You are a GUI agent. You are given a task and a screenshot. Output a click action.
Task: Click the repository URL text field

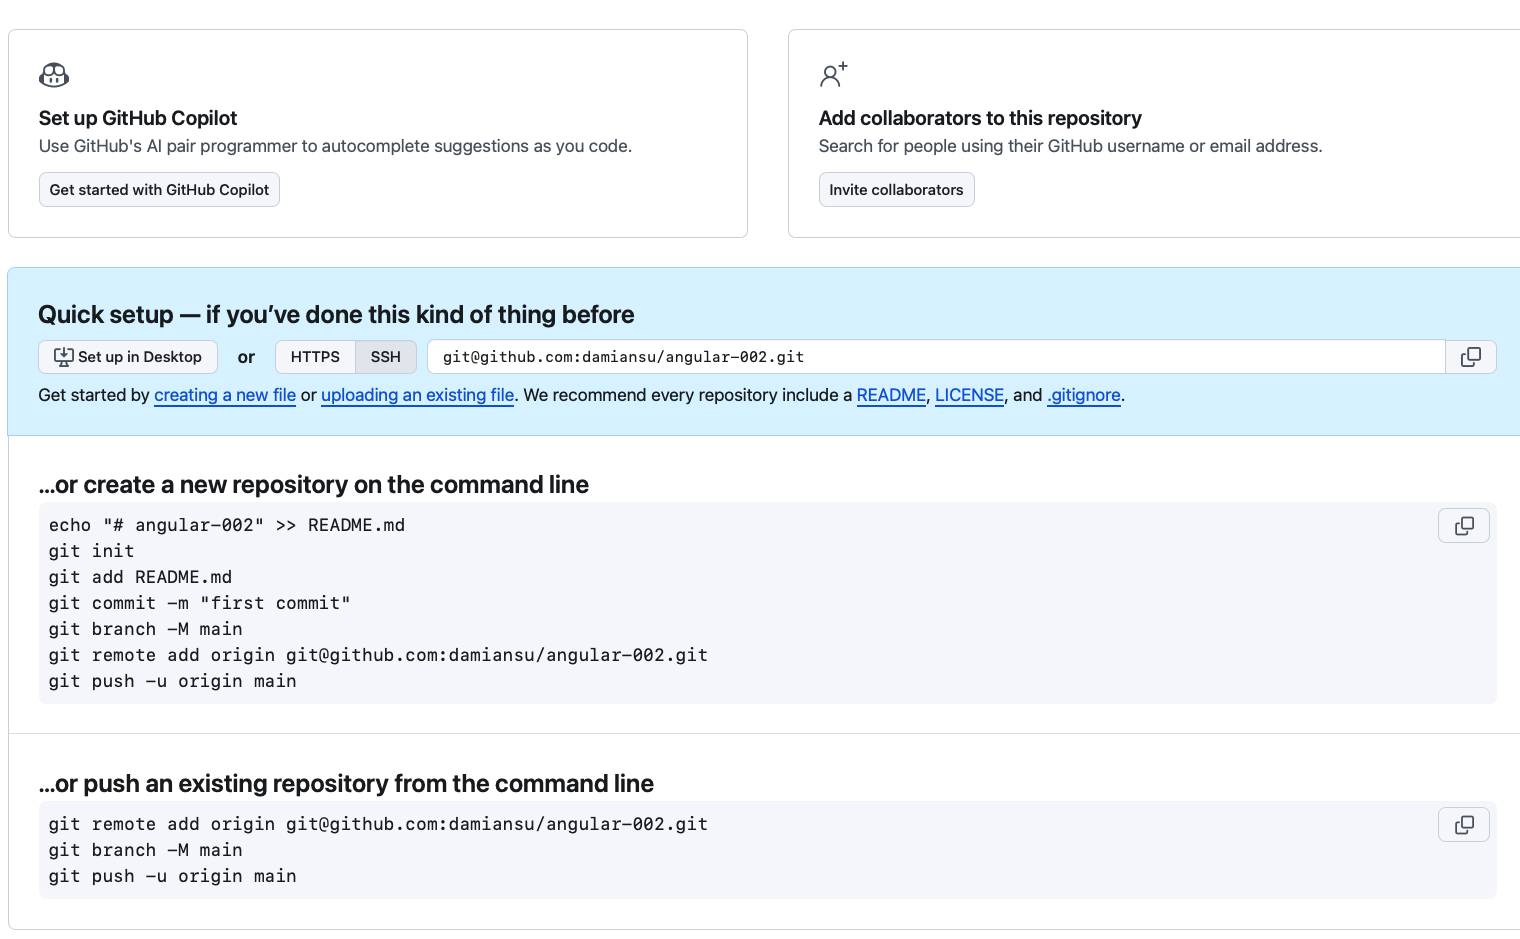click(x=935, y=357)
